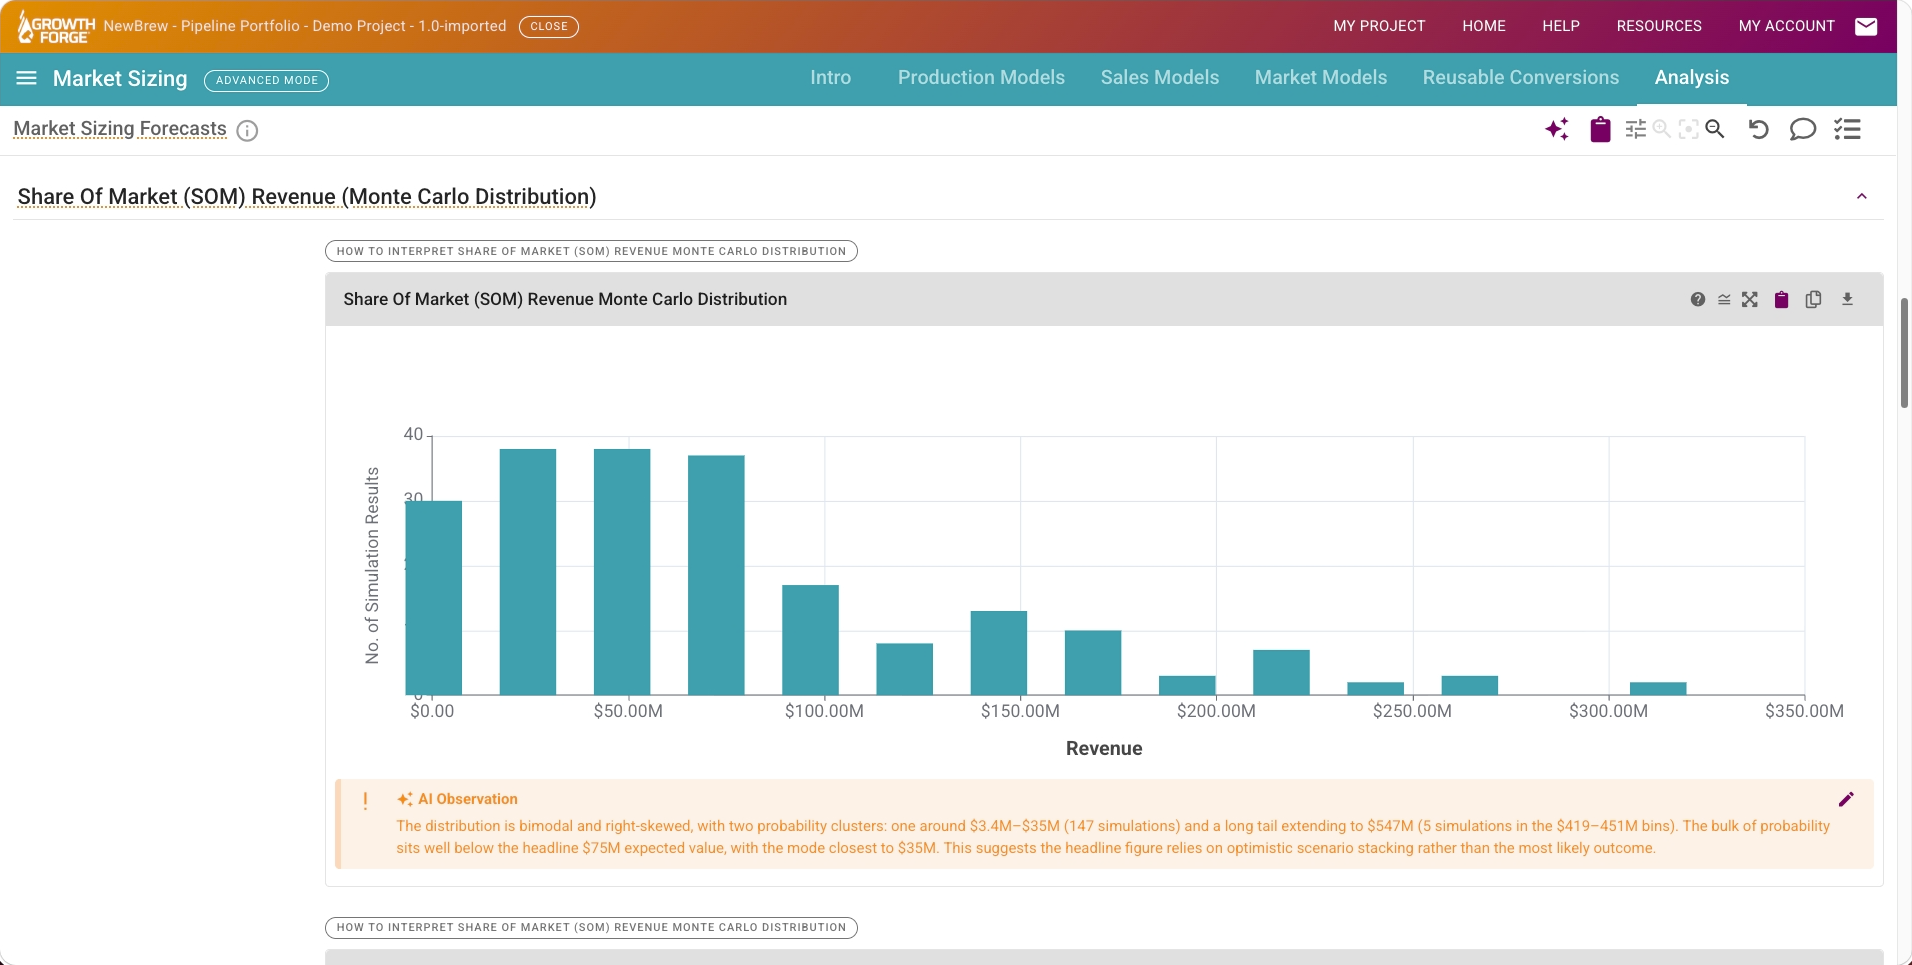
Task: Open HELP in top navigation
Action: coord(1561,26)
